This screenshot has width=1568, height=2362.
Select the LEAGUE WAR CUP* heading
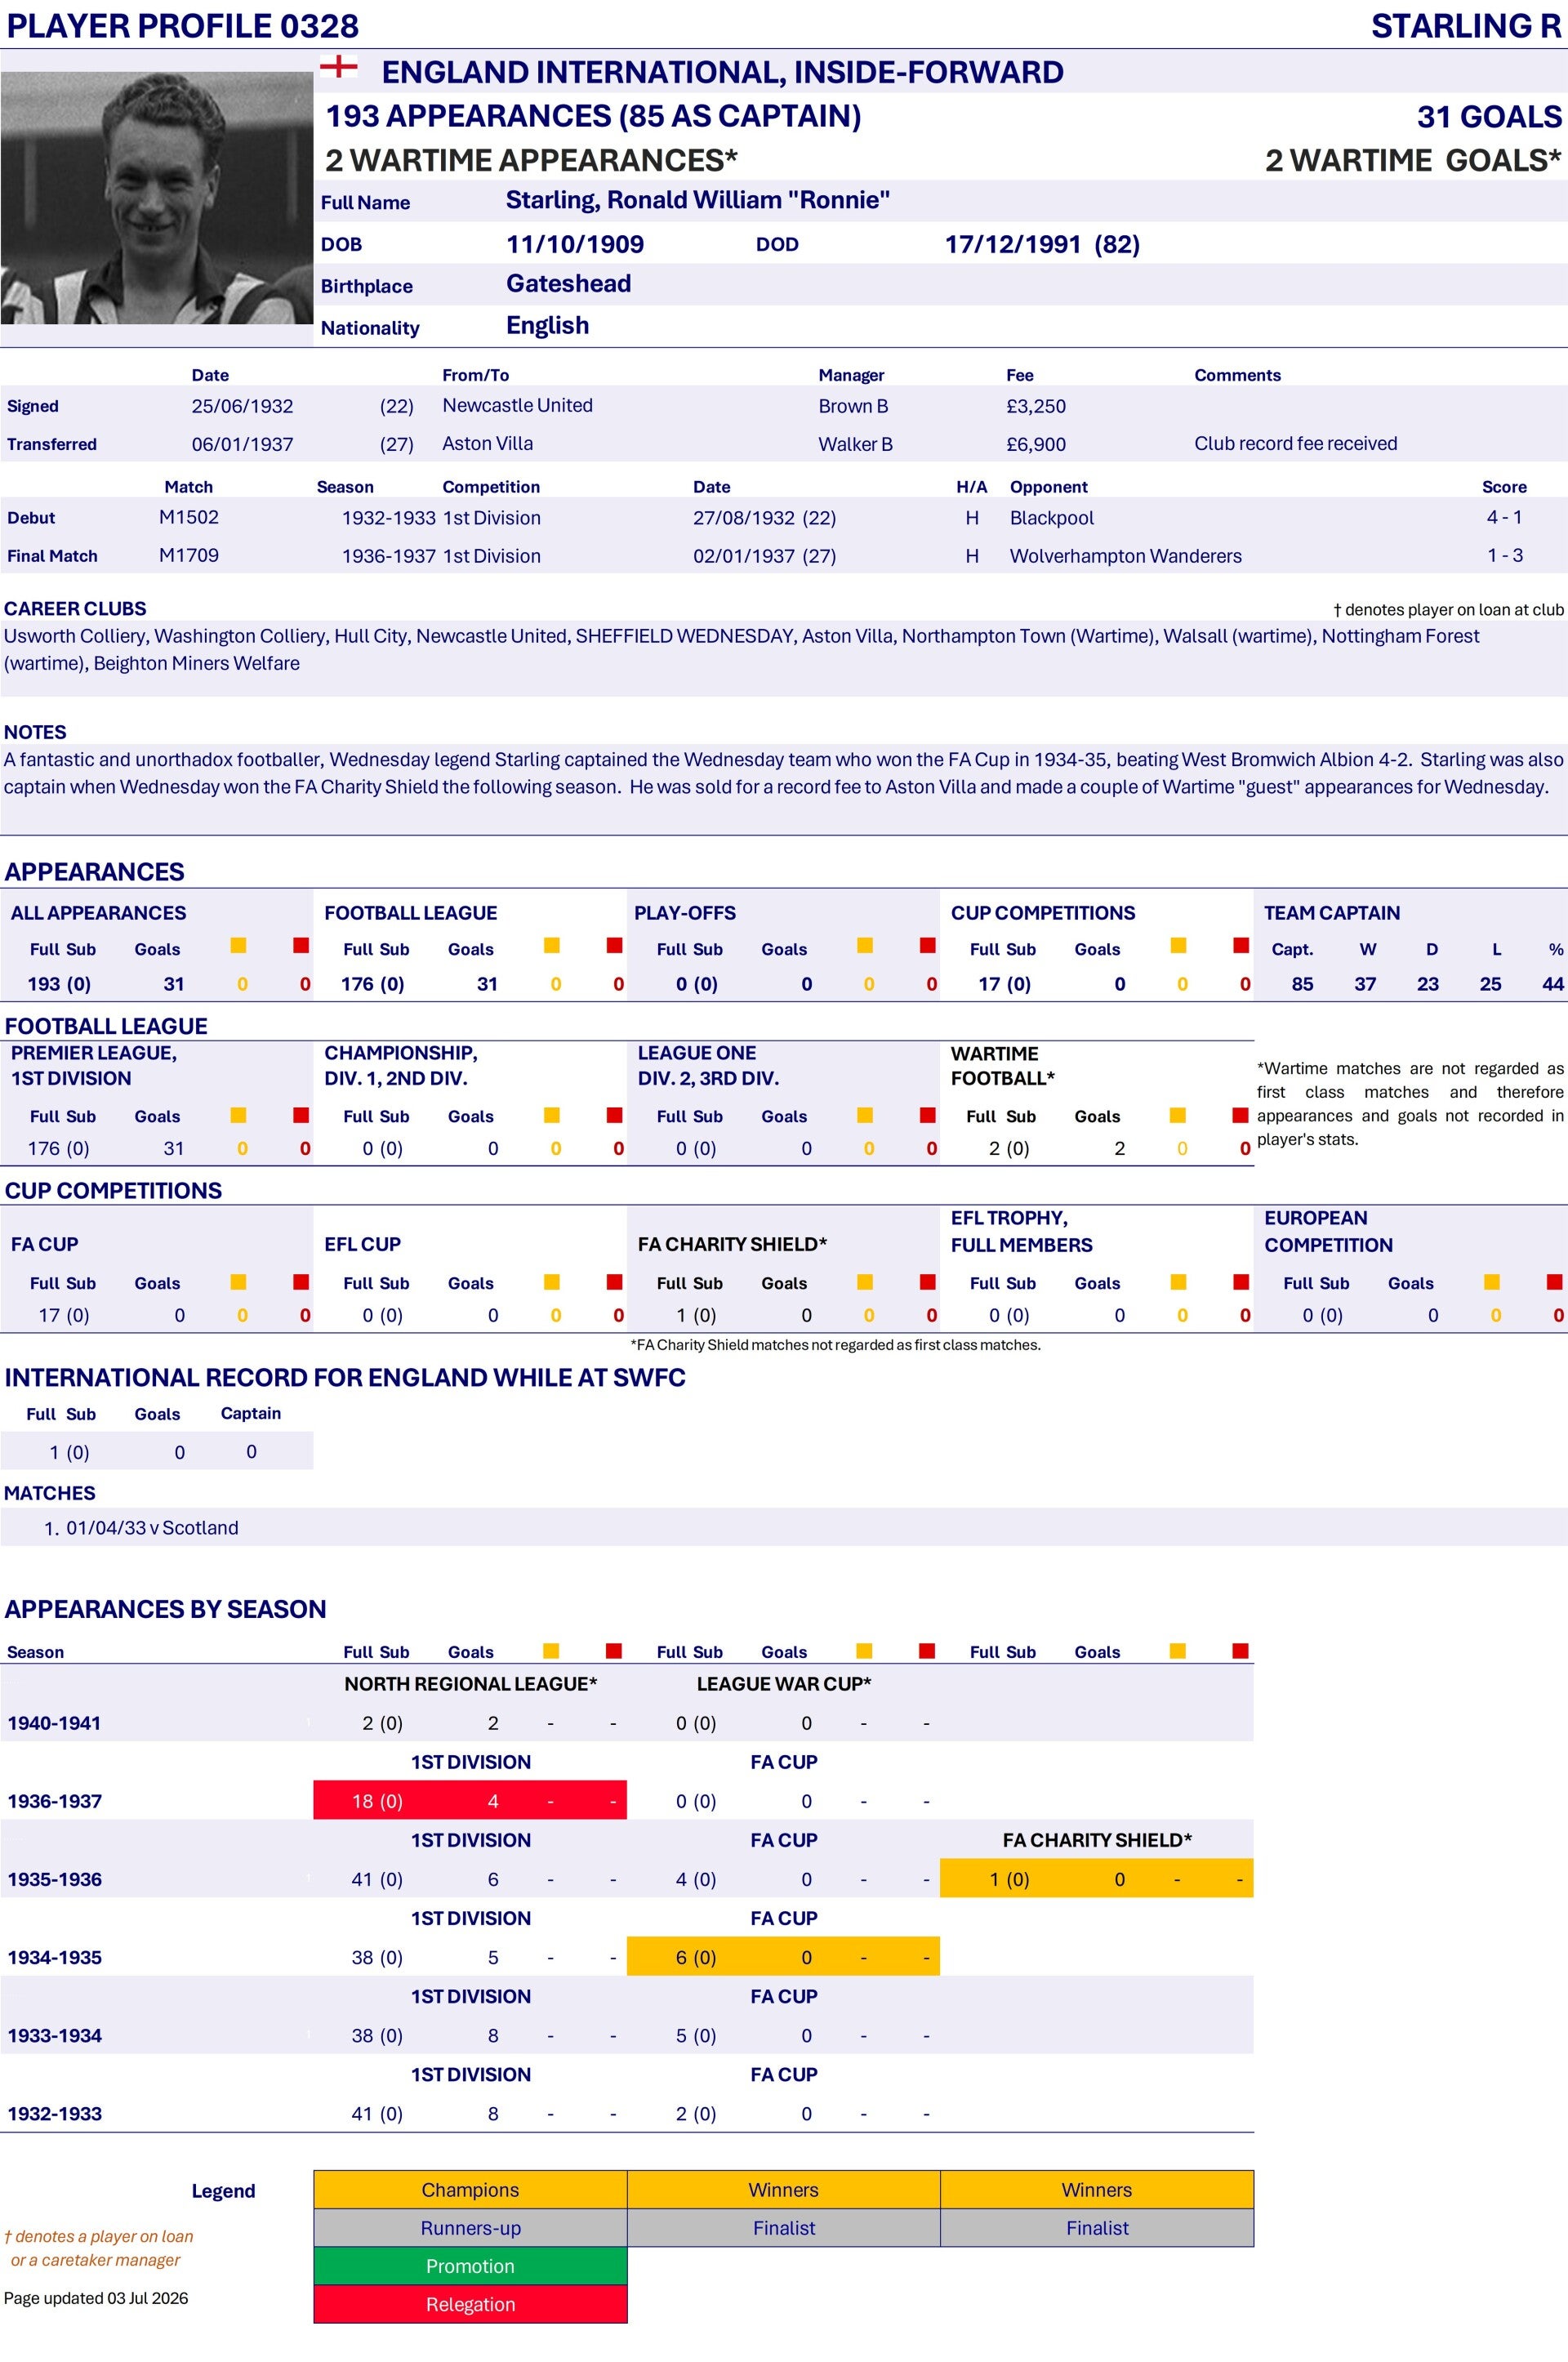pyautogui.click(x=784, y=1684)
